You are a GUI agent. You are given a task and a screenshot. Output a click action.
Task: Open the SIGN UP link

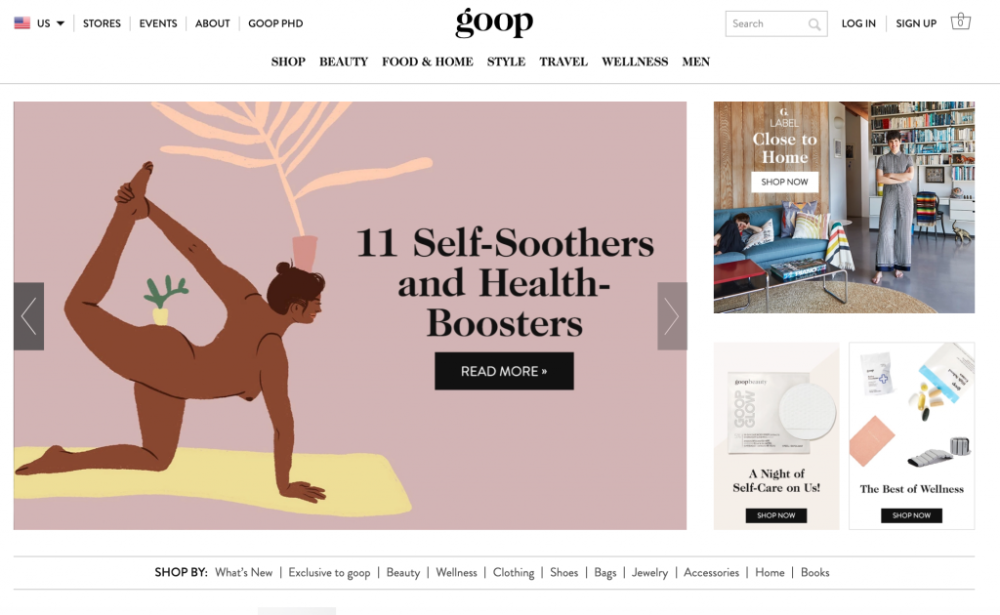tap(916, 24)
